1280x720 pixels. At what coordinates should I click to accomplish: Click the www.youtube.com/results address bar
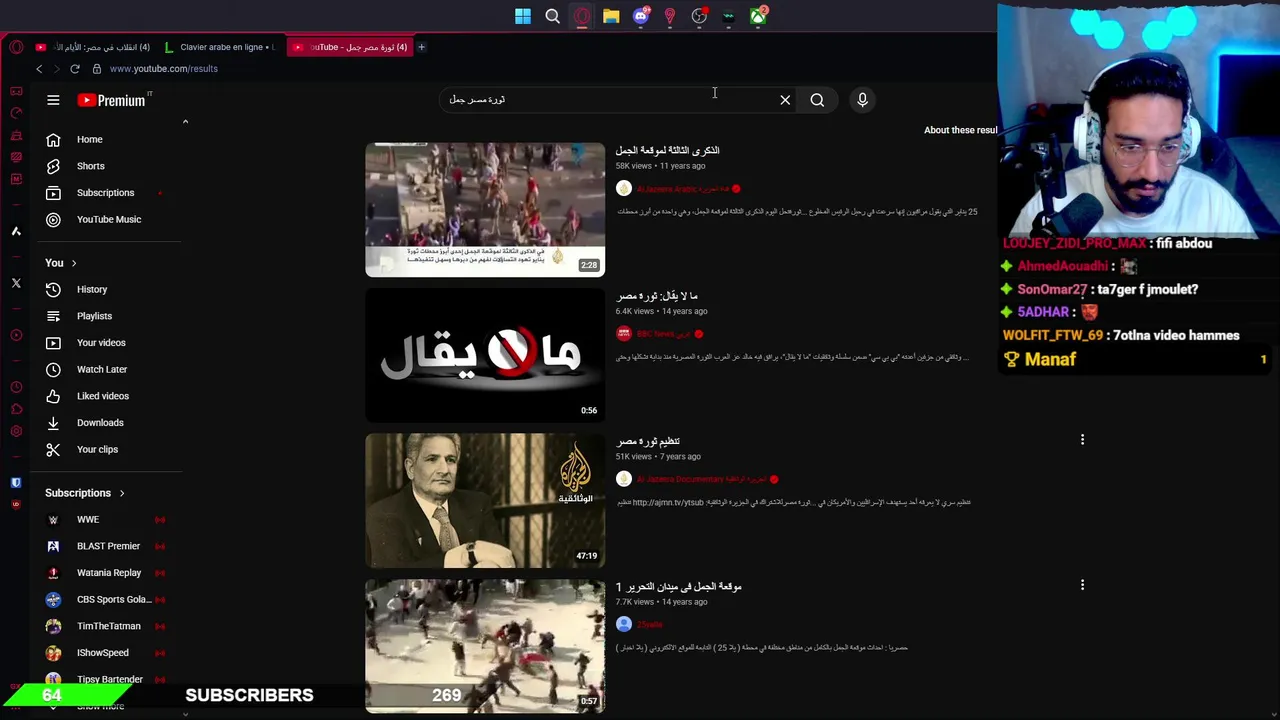(163, 69)
